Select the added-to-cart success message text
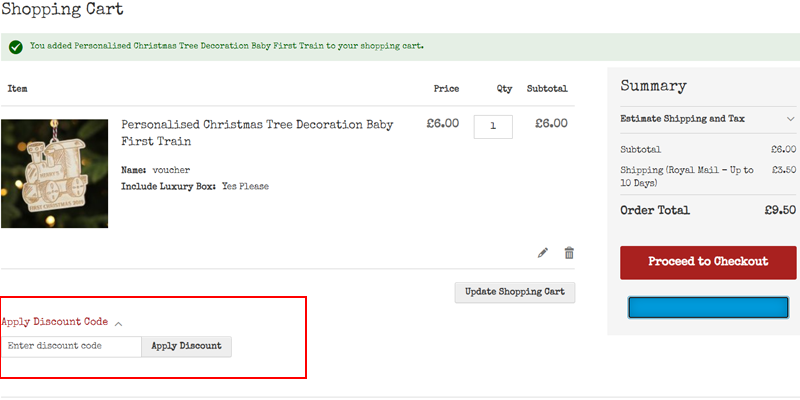This screenshot has width=800, height=400. pyautogui.click(x=227, y=46)
